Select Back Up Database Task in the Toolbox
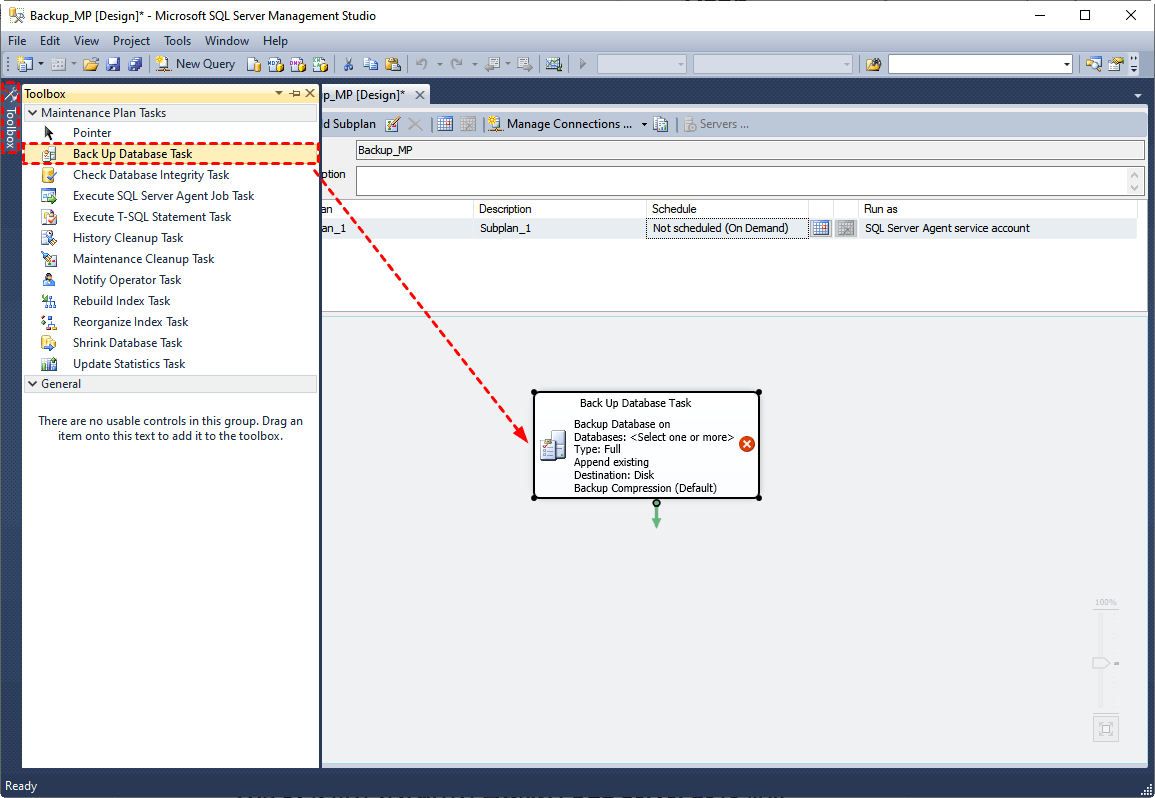This screenshot has width=1155, height=798. [x=131, y=153]
